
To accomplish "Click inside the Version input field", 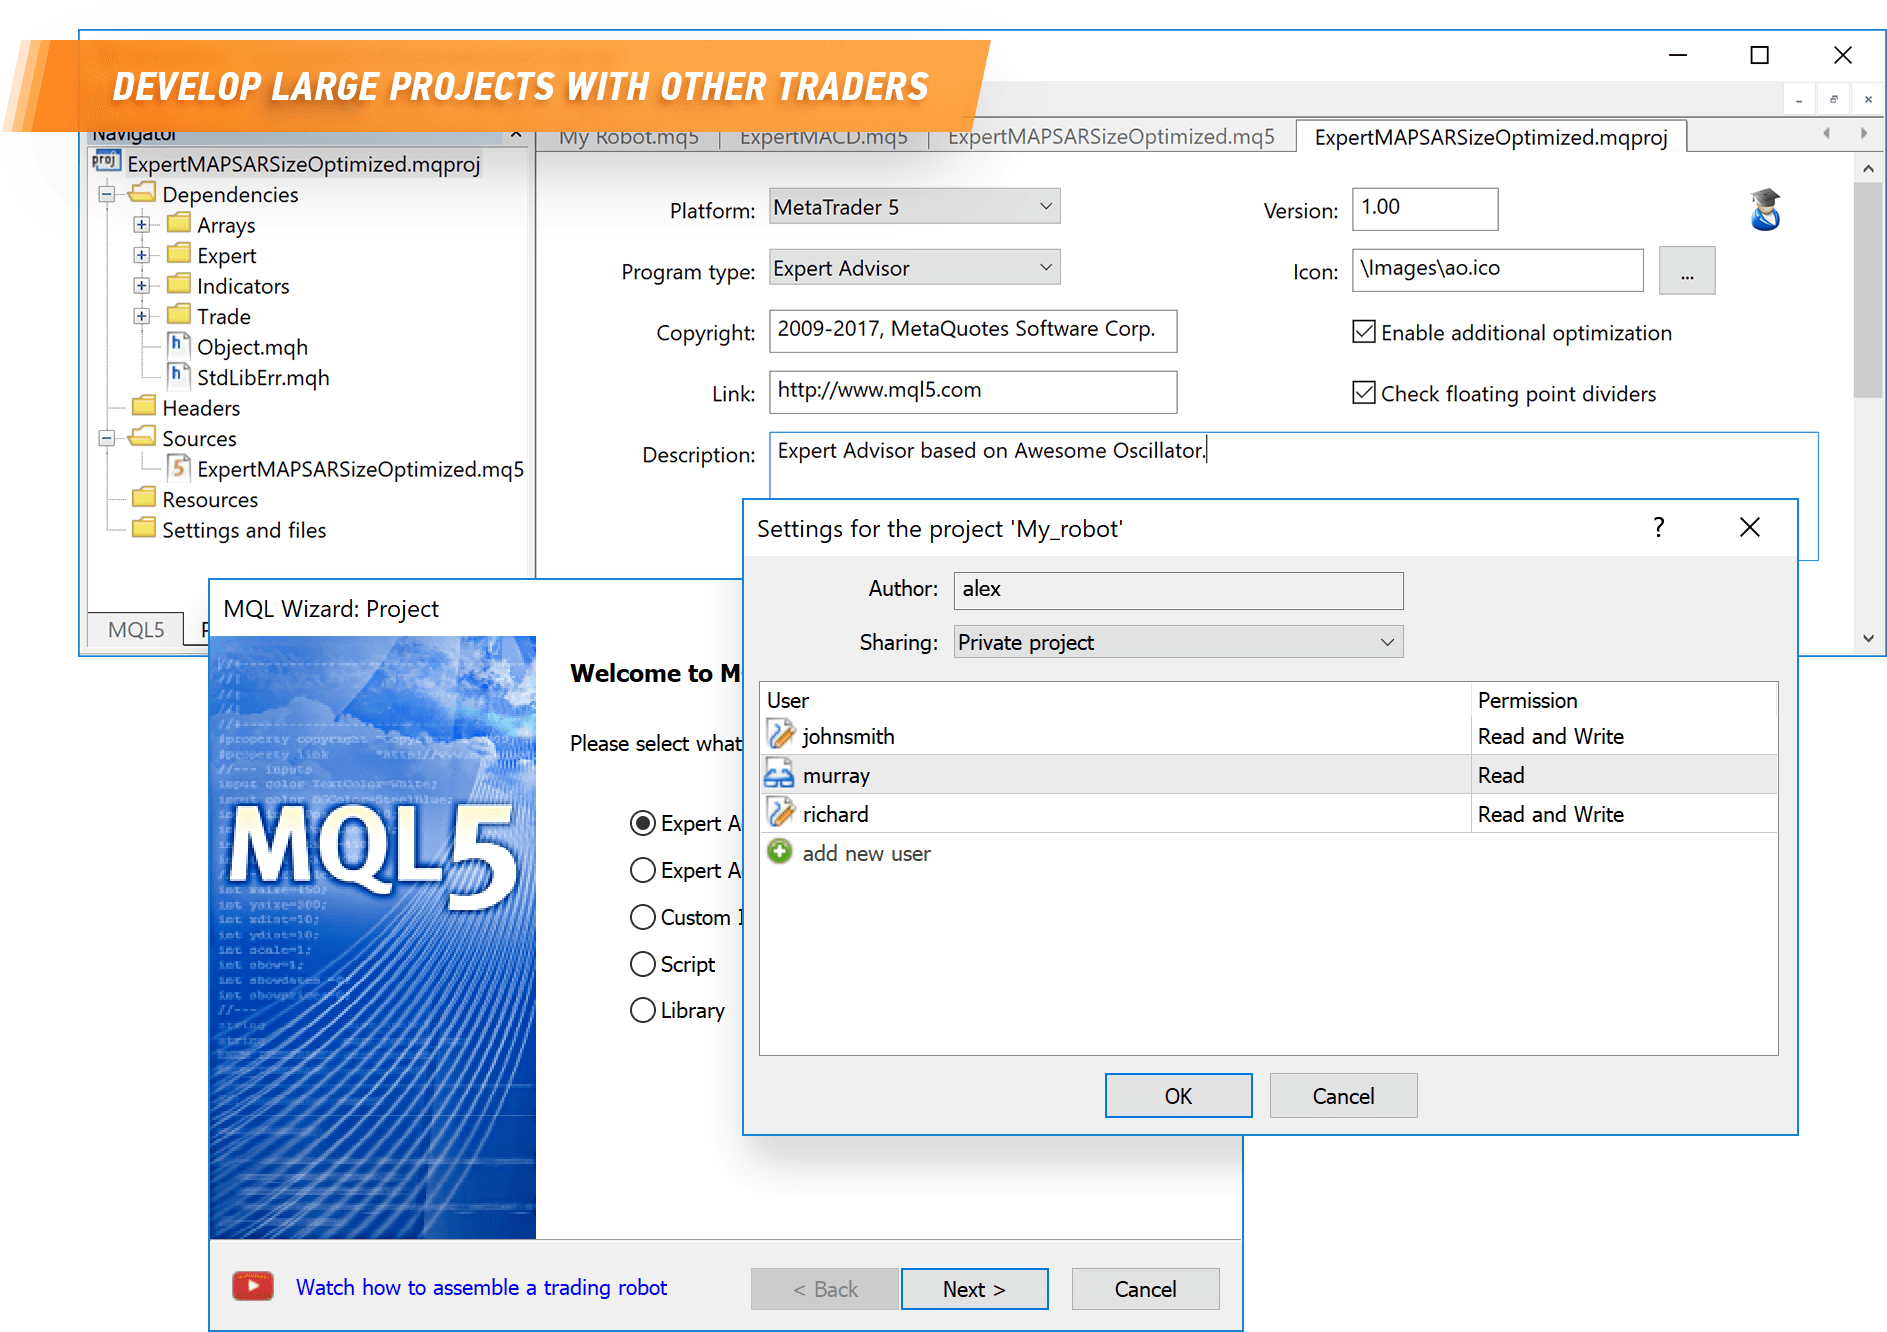I will [1424, 209].
